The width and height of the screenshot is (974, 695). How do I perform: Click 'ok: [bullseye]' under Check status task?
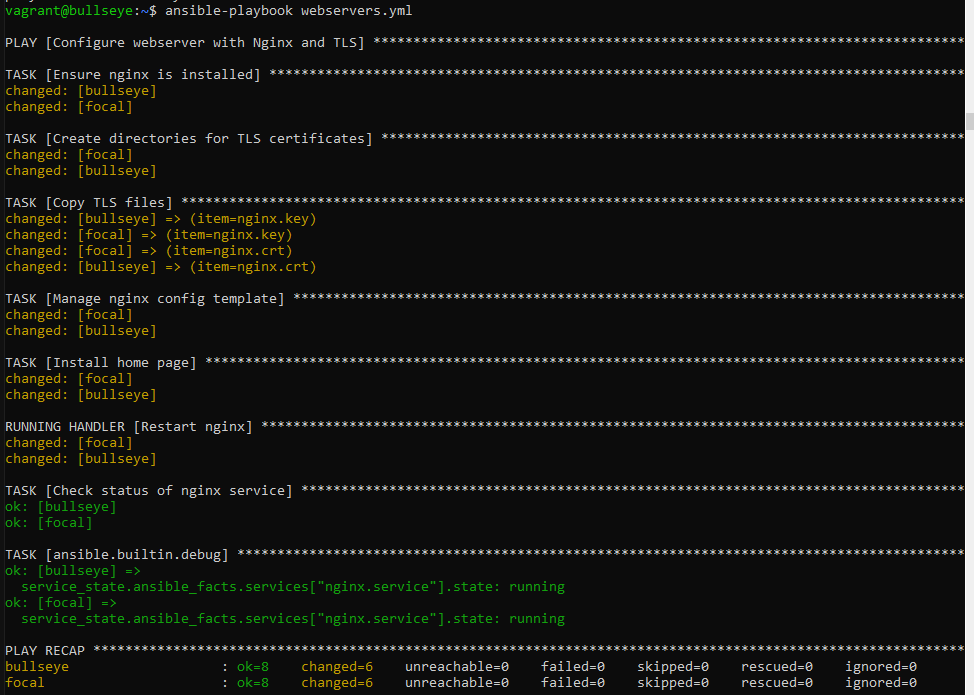click(x=61, y=507)
